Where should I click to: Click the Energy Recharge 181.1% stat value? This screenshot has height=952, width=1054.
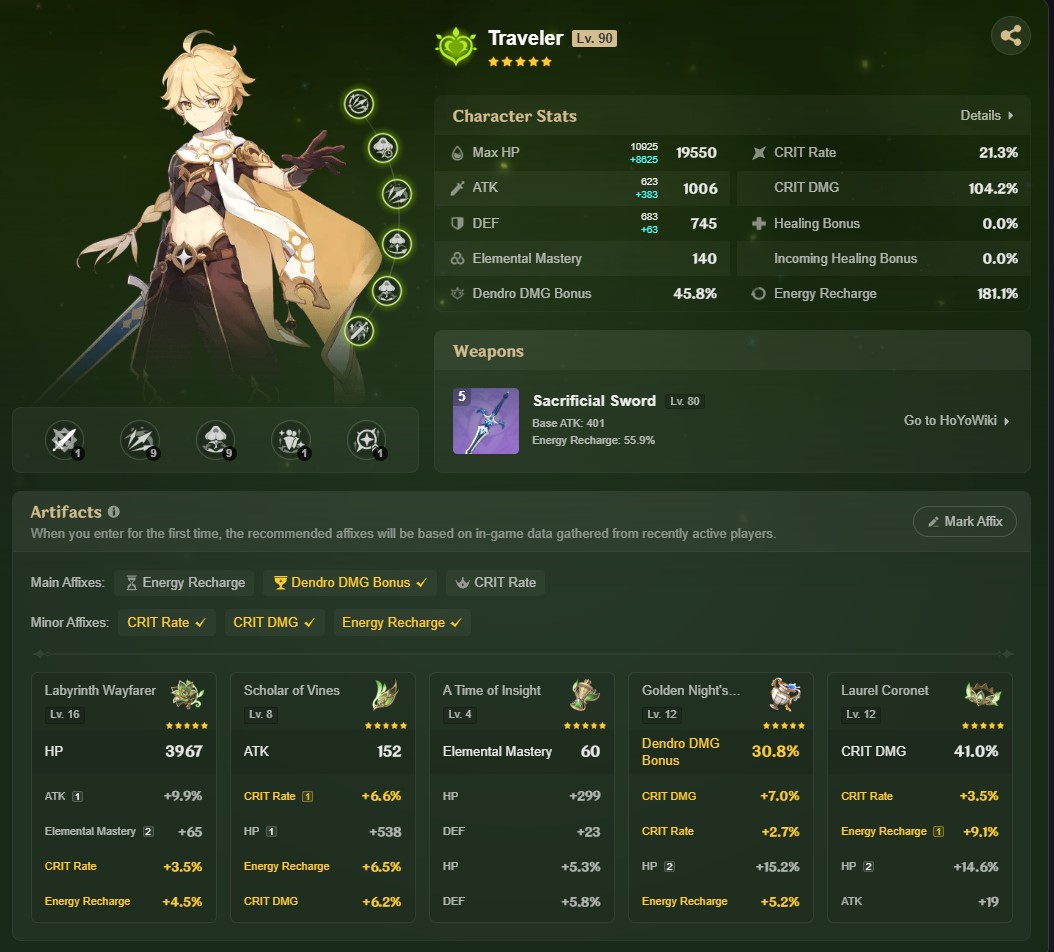point(997,294)
